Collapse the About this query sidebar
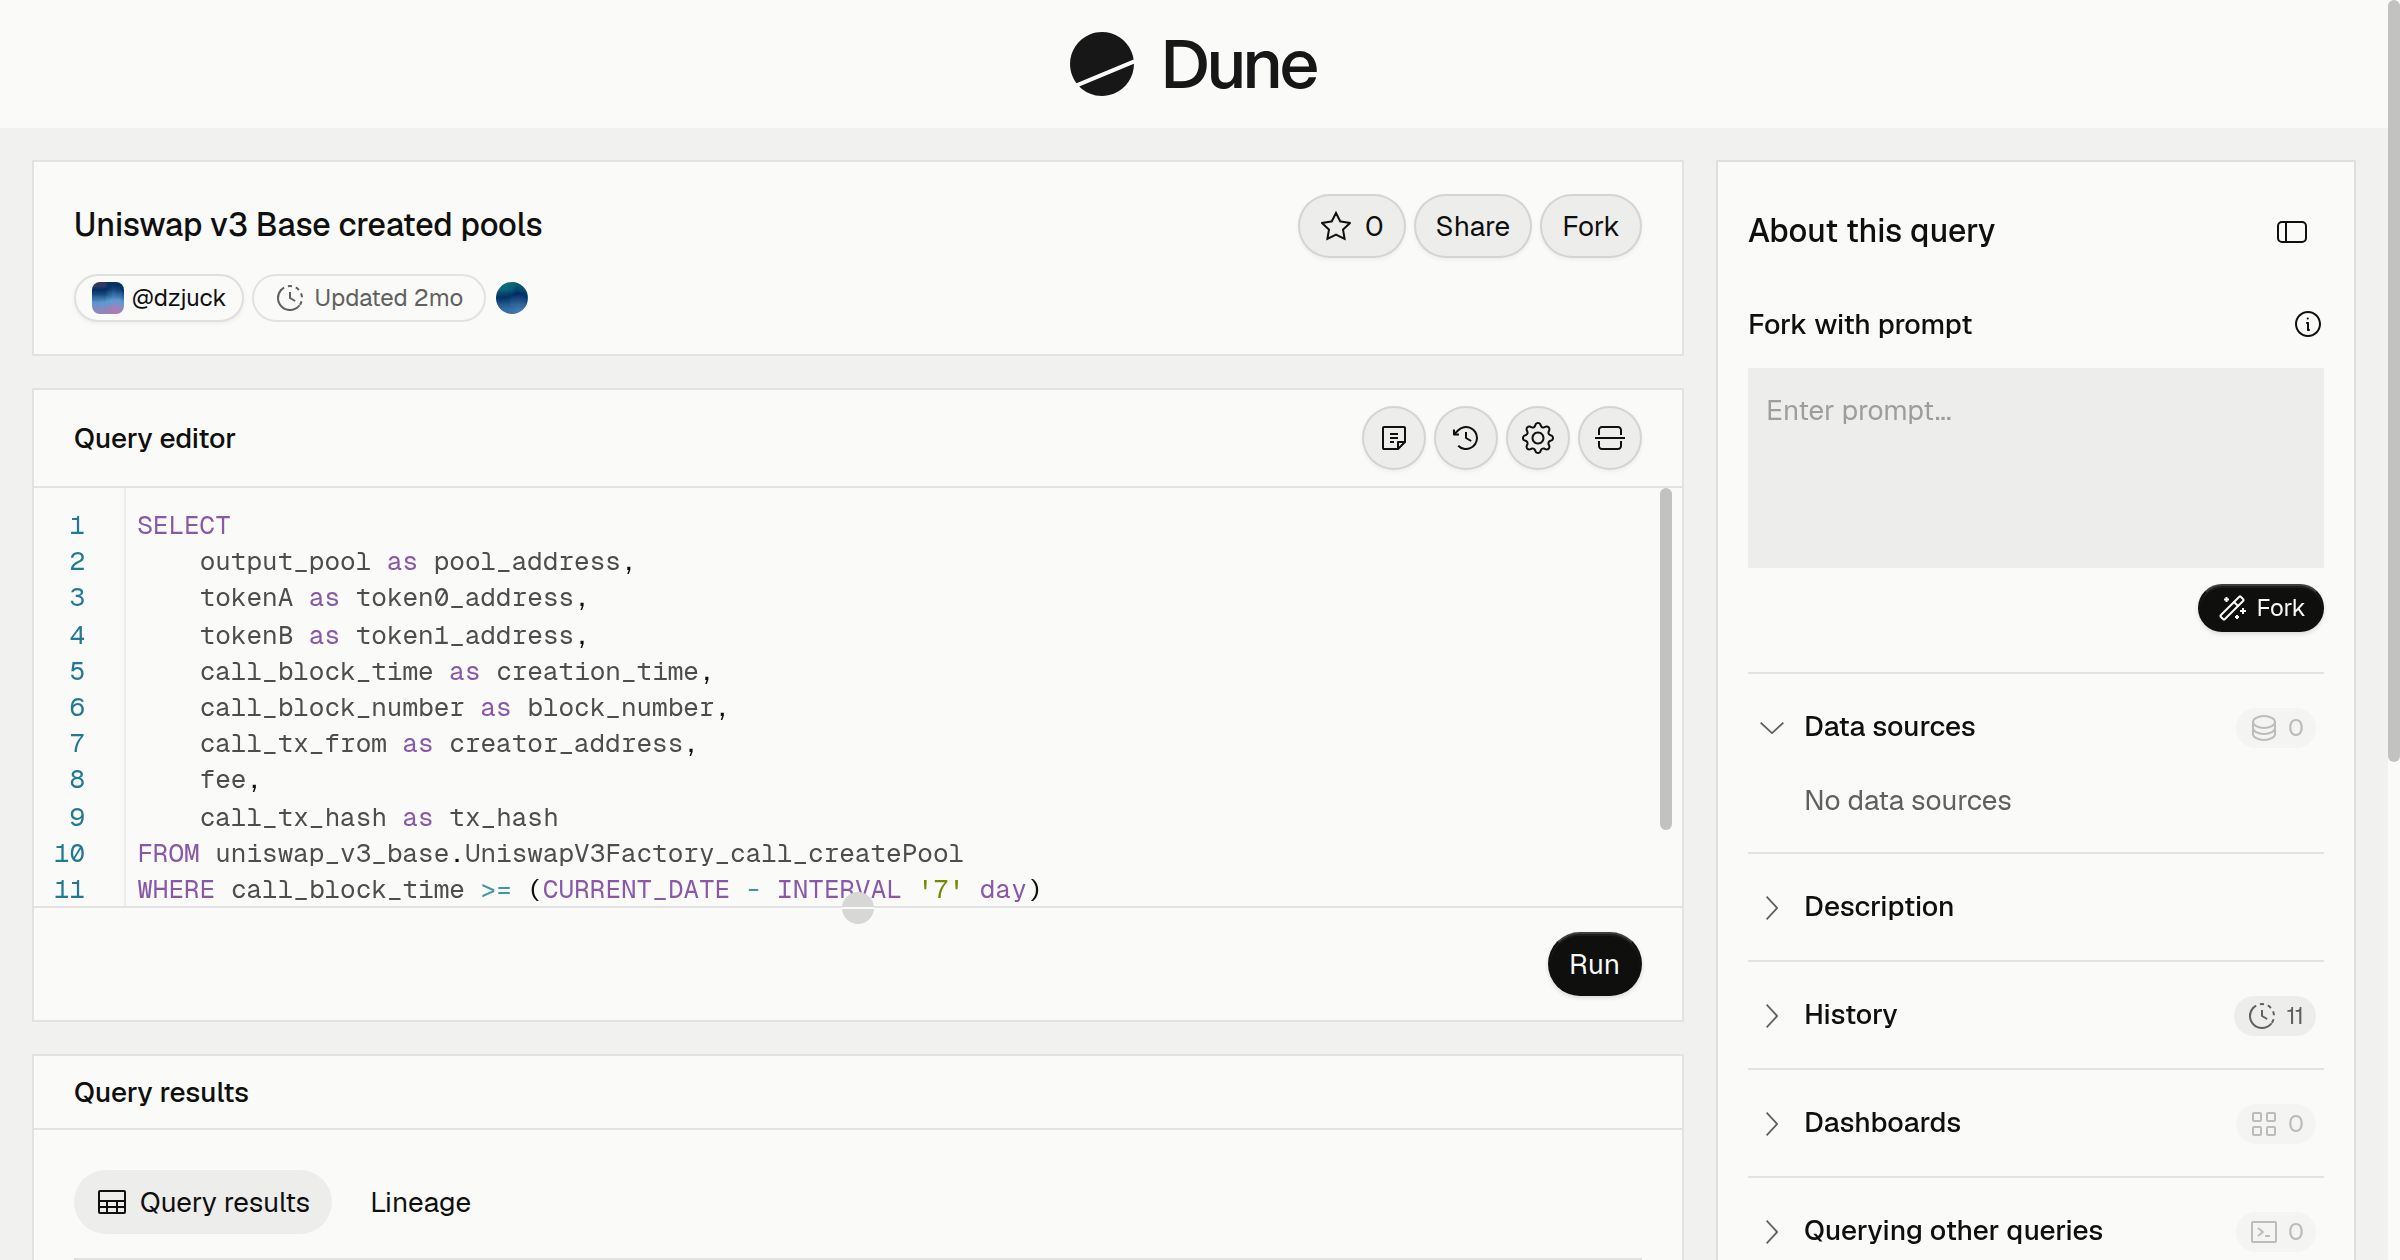The image size is (2400, 1260). click(2292, 232)
